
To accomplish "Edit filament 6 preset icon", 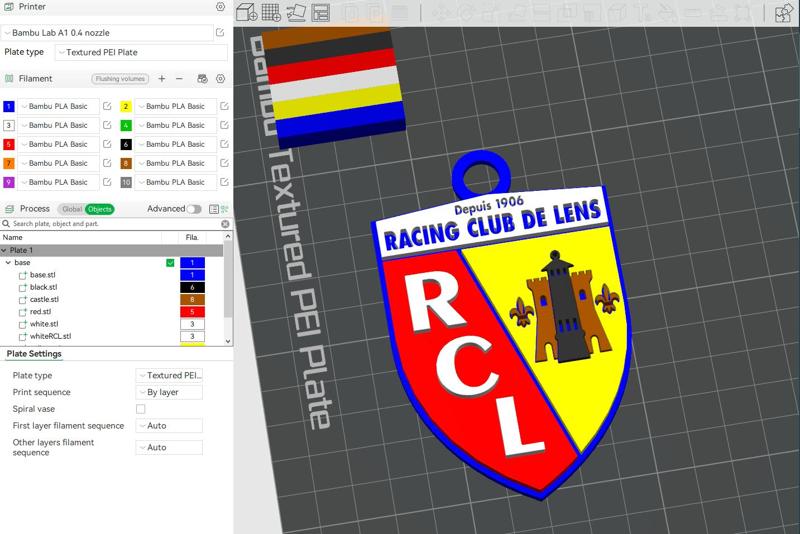I will tap(224, 144).
